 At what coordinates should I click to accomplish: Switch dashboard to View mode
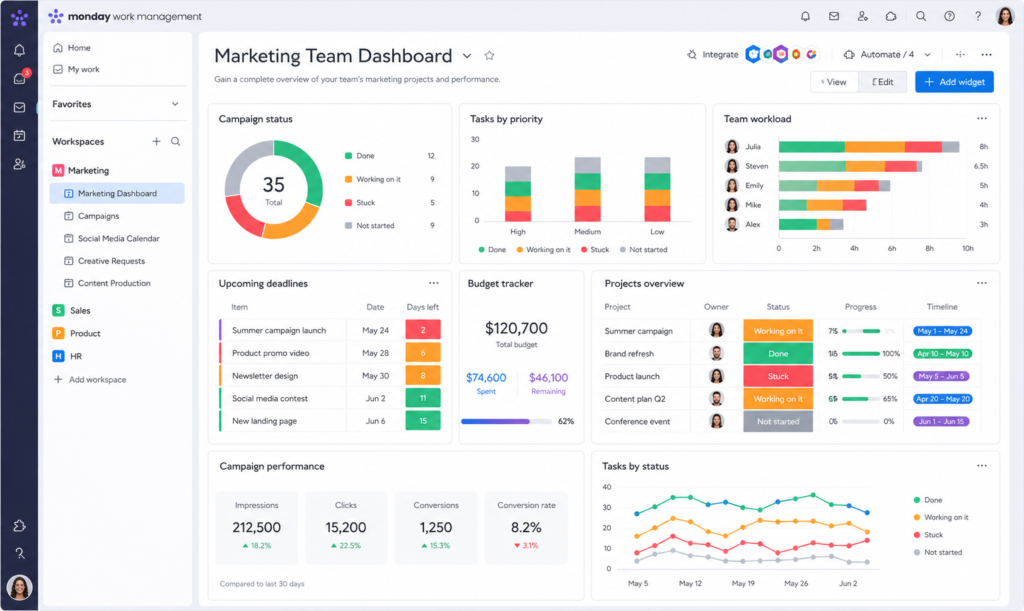pyautogui.click(x=834, y=82)
